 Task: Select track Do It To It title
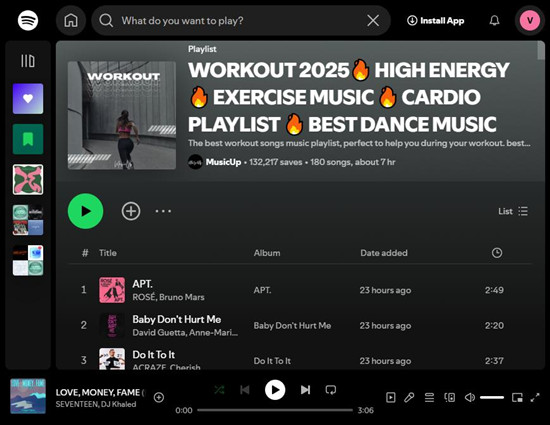(x=154, y=355)
